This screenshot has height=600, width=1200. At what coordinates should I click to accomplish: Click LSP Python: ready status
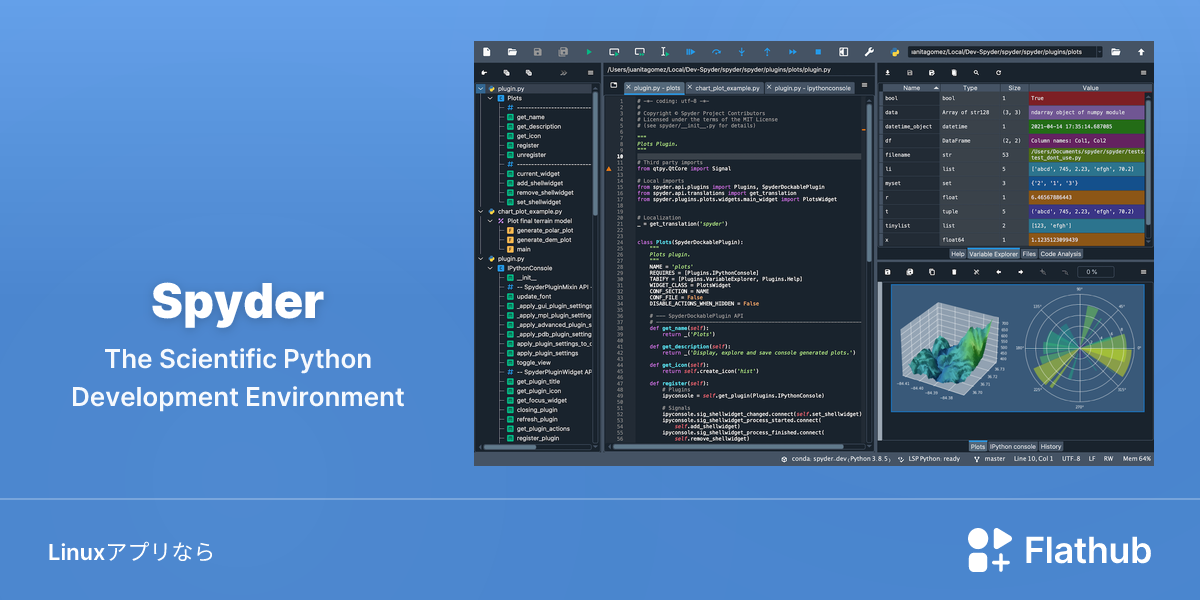tap(930, 459)
